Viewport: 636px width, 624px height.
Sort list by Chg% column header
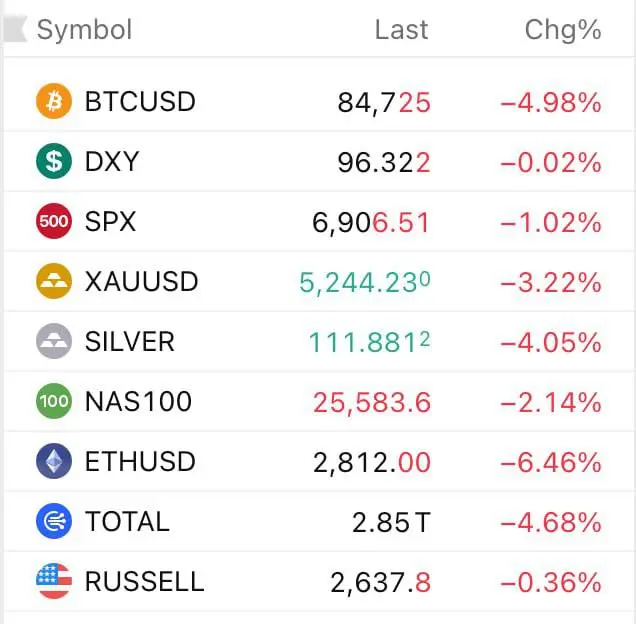tap(563, 30)
